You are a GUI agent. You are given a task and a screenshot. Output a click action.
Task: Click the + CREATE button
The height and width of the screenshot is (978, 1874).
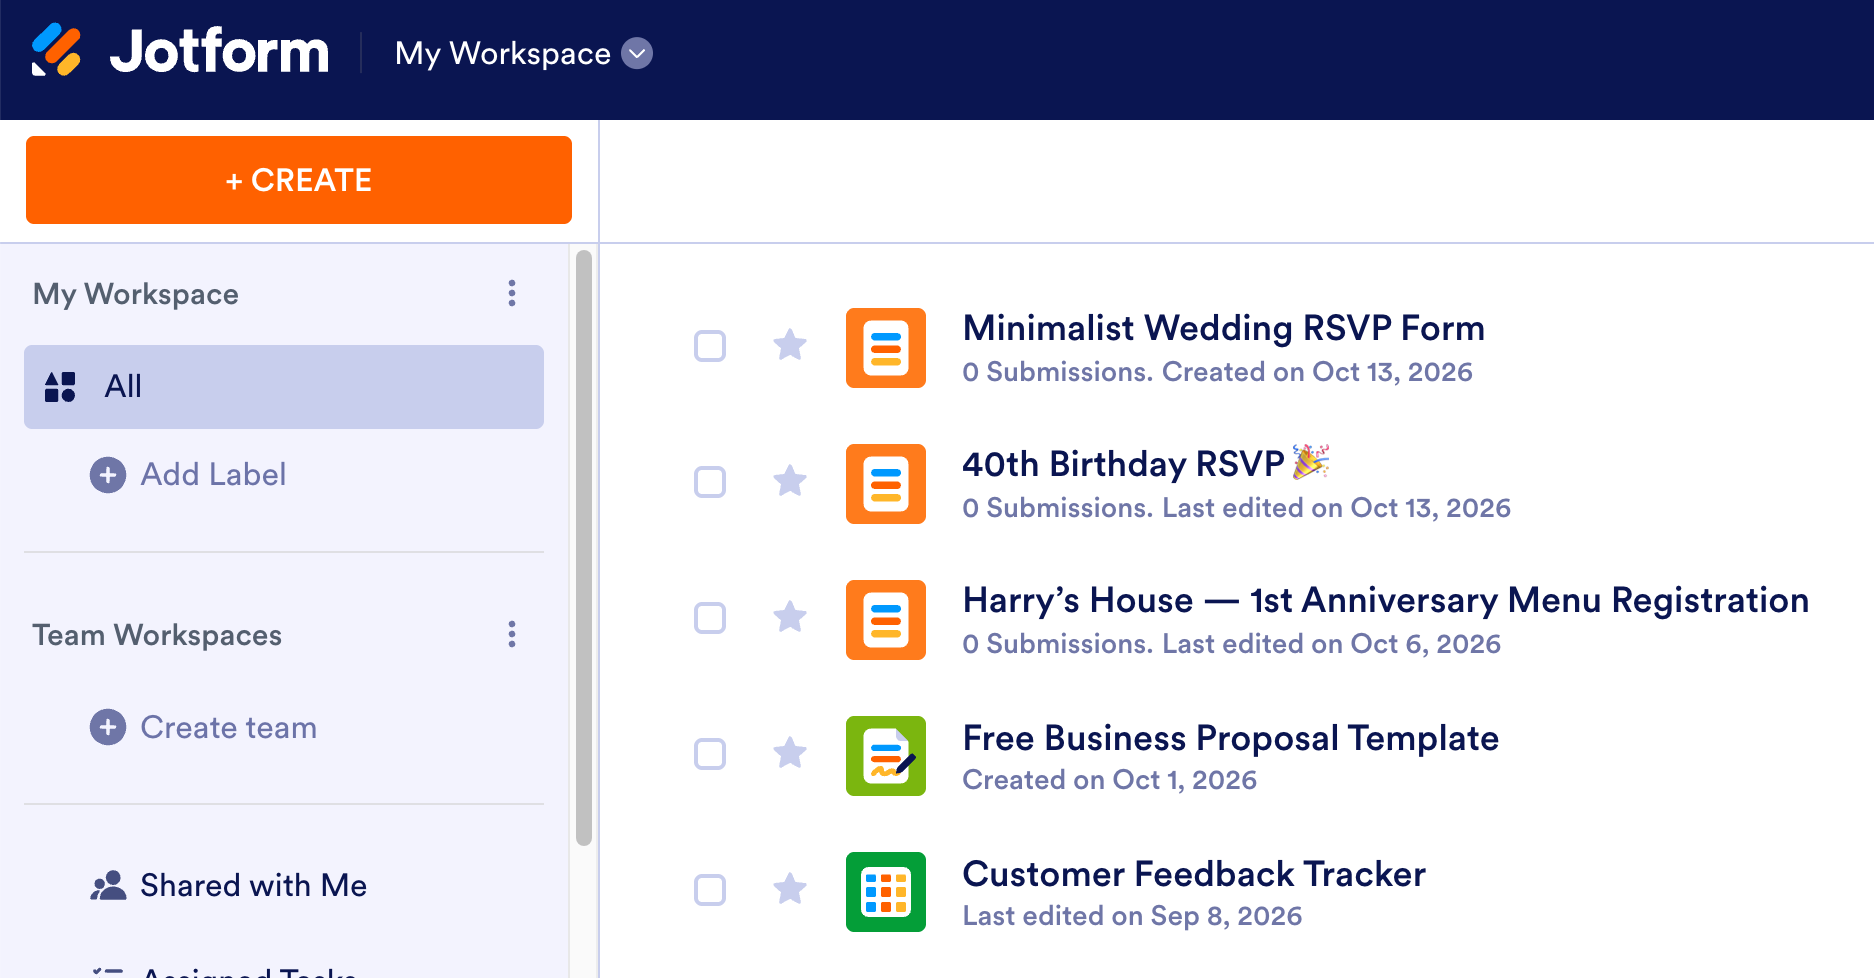tap(299, 180)
